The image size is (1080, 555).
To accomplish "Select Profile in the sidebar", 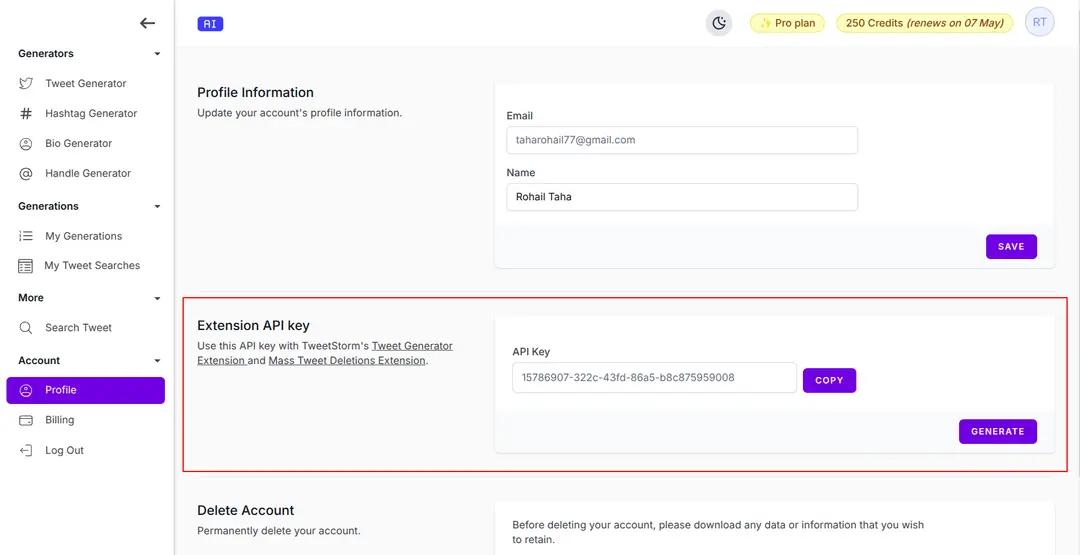I will (85, 390).
